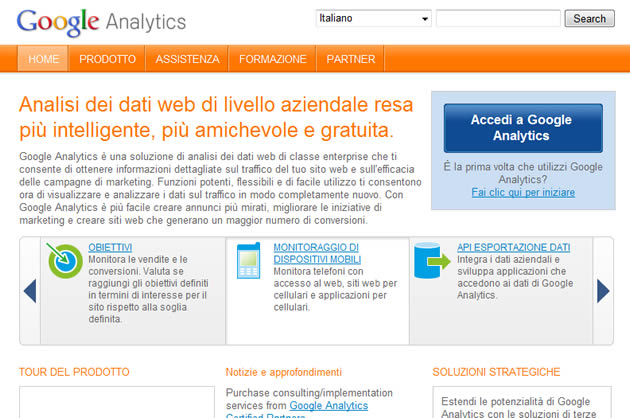Image resolution: width=630 pixels, height=418 pixels.
Task: Click the orange headline 'Analisi dei dati web'
Action: [x=216, y=117]
